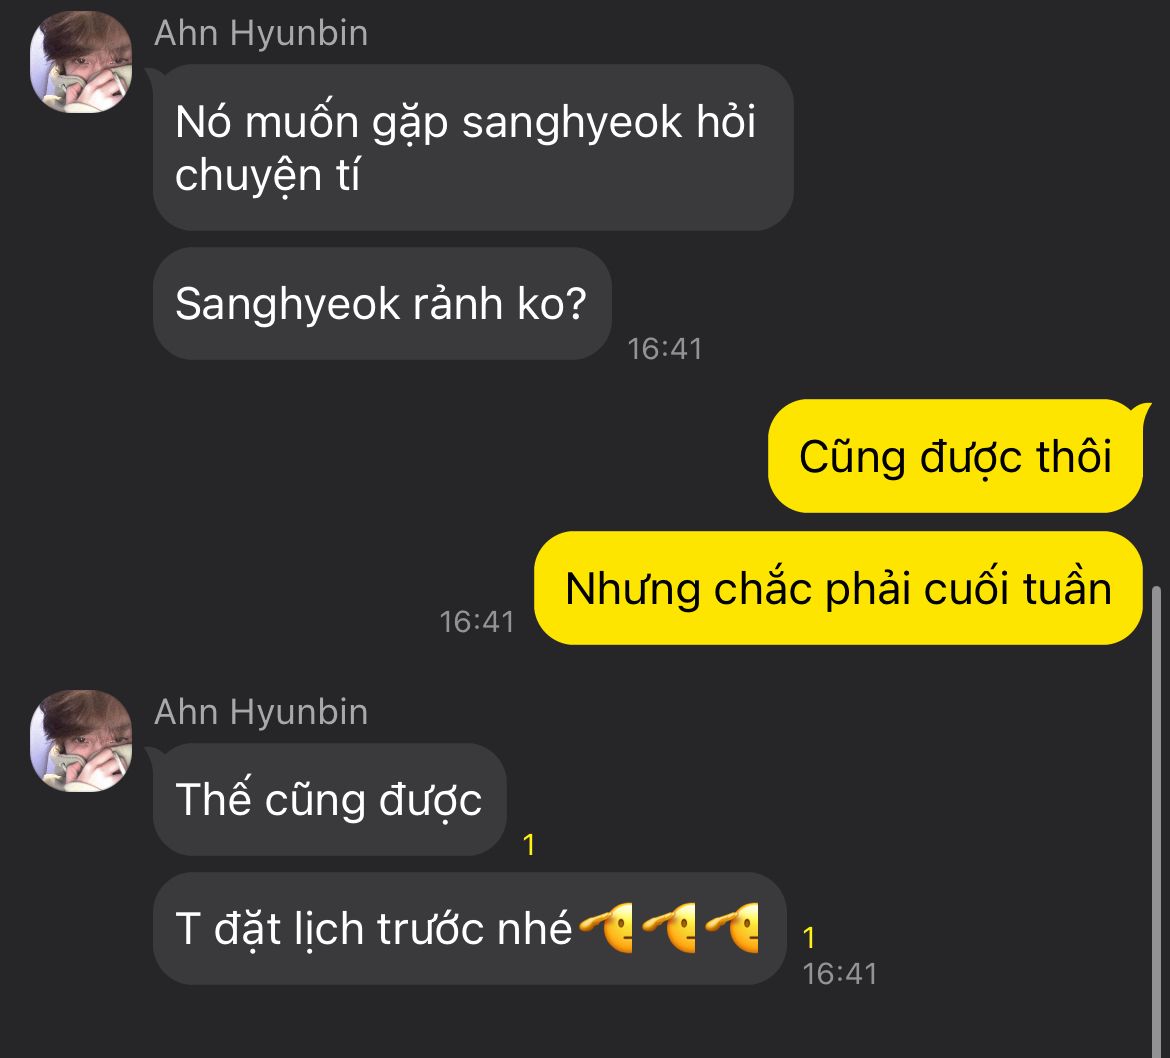Select the 'Nó muốn gặp sanghyeok' message bubble

click(x=473, y=147)
